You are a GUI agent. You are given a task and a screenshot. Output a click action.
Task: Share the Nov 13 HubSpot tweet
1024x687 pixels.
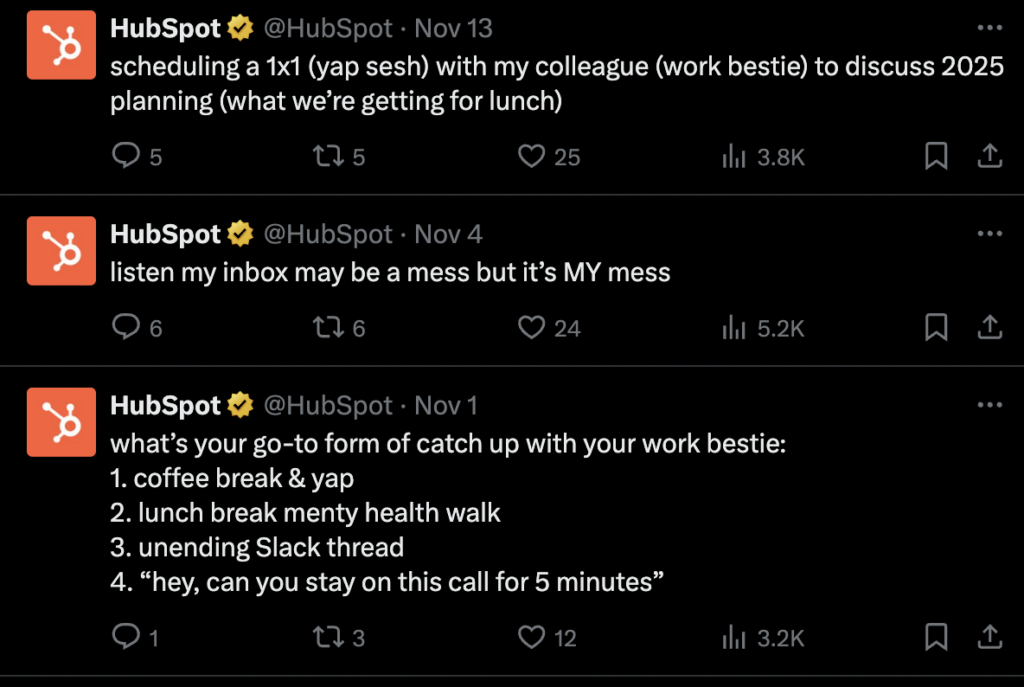coord(989,157)
